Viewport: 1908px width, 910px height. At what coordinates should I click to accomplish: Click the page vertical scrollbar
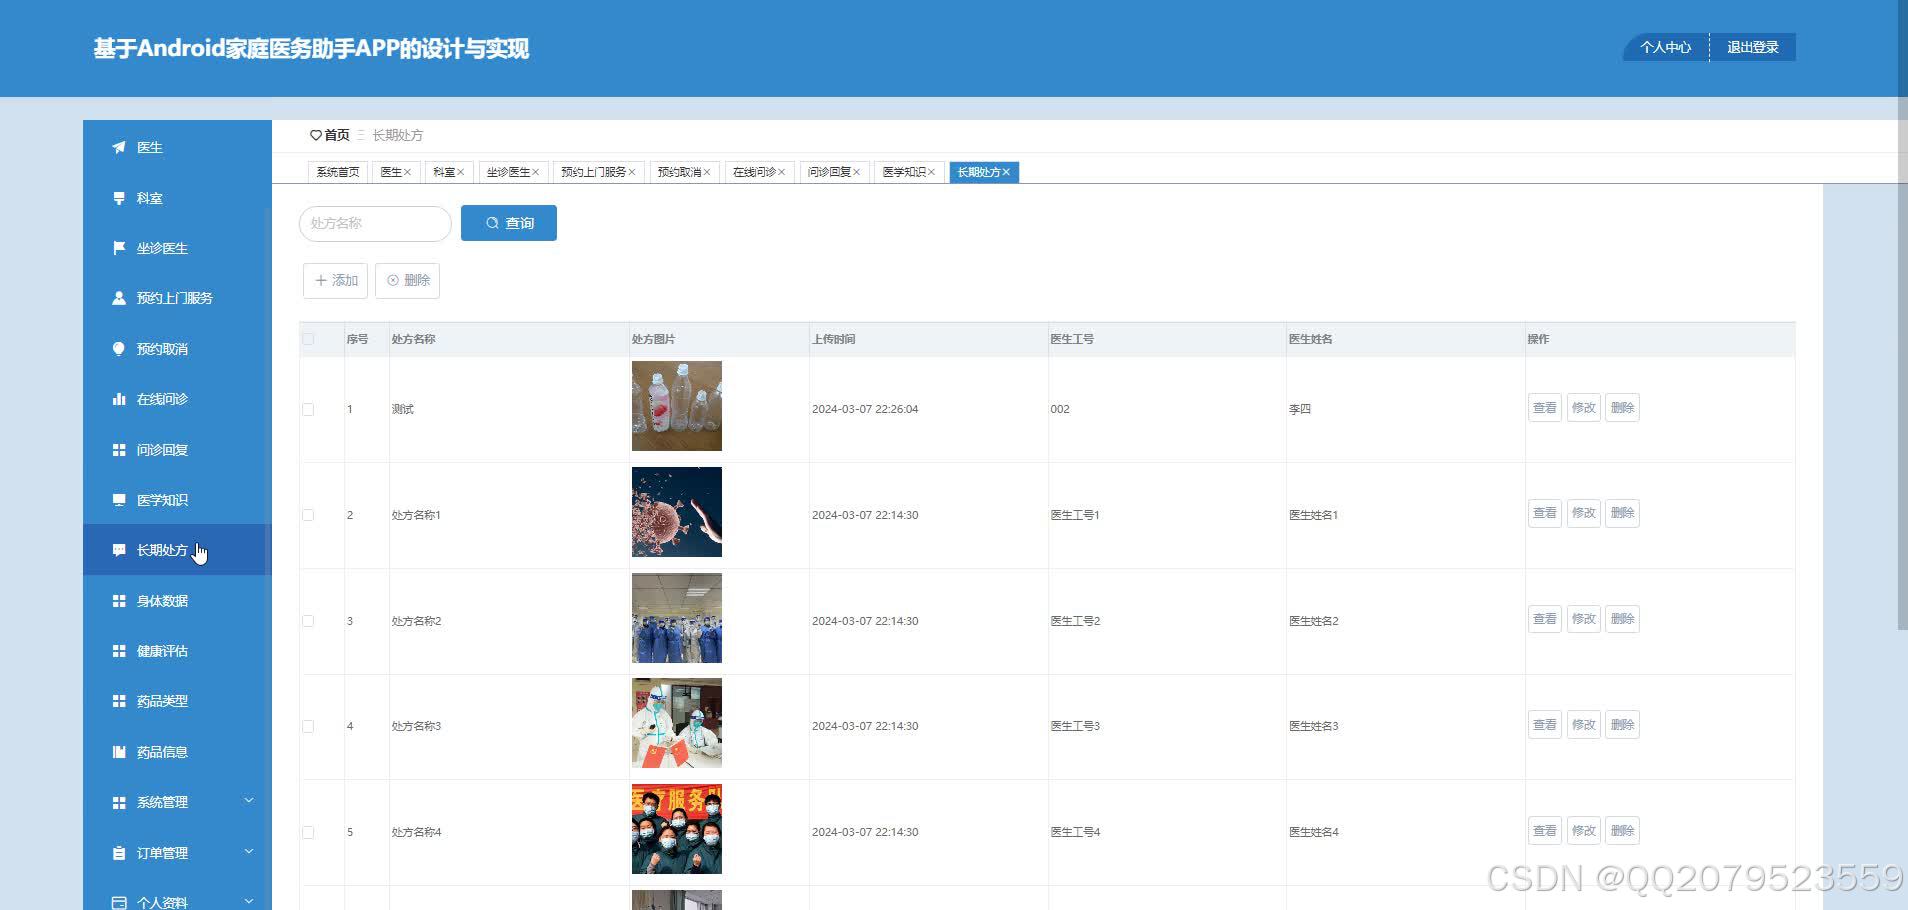click(1902, 315)
